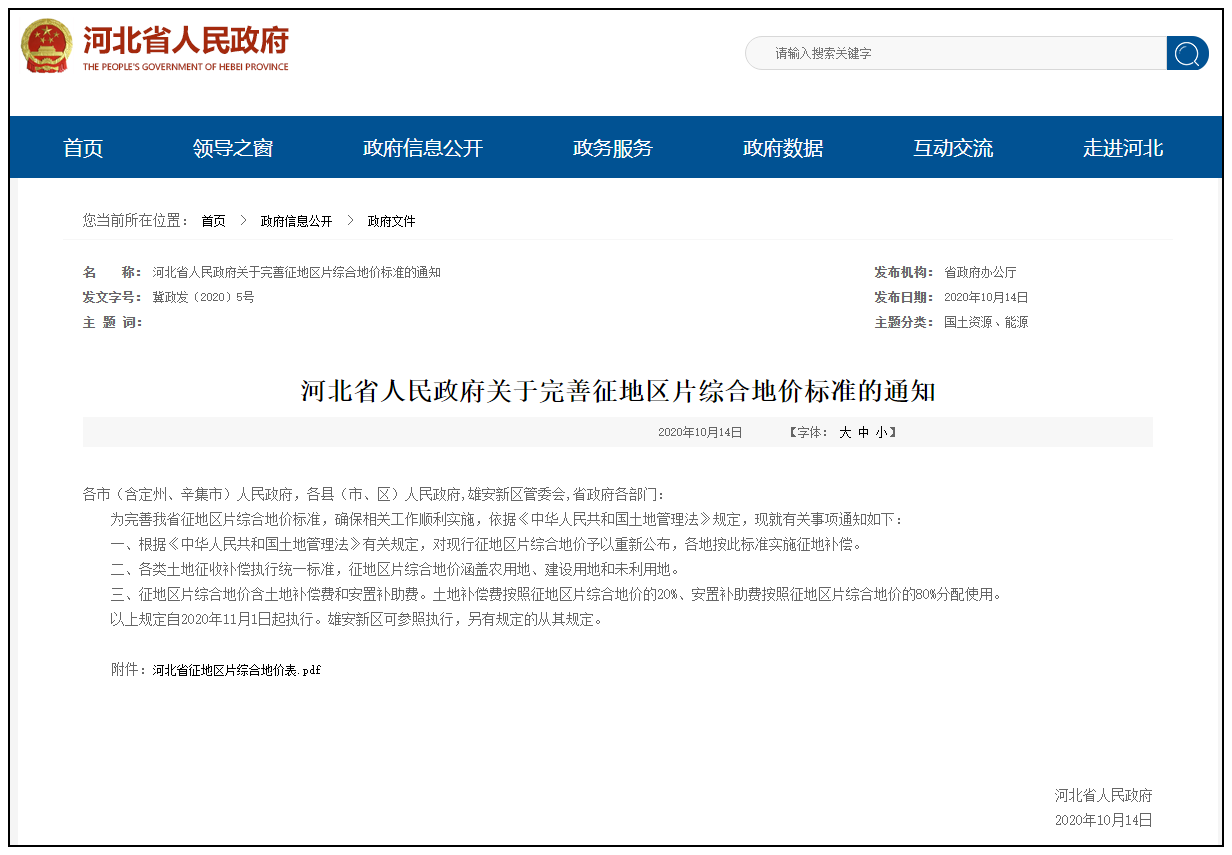Click the 河北省人民政府 site title text
This screenshot has width=1232, height=855.
click(x=185, y=42)
